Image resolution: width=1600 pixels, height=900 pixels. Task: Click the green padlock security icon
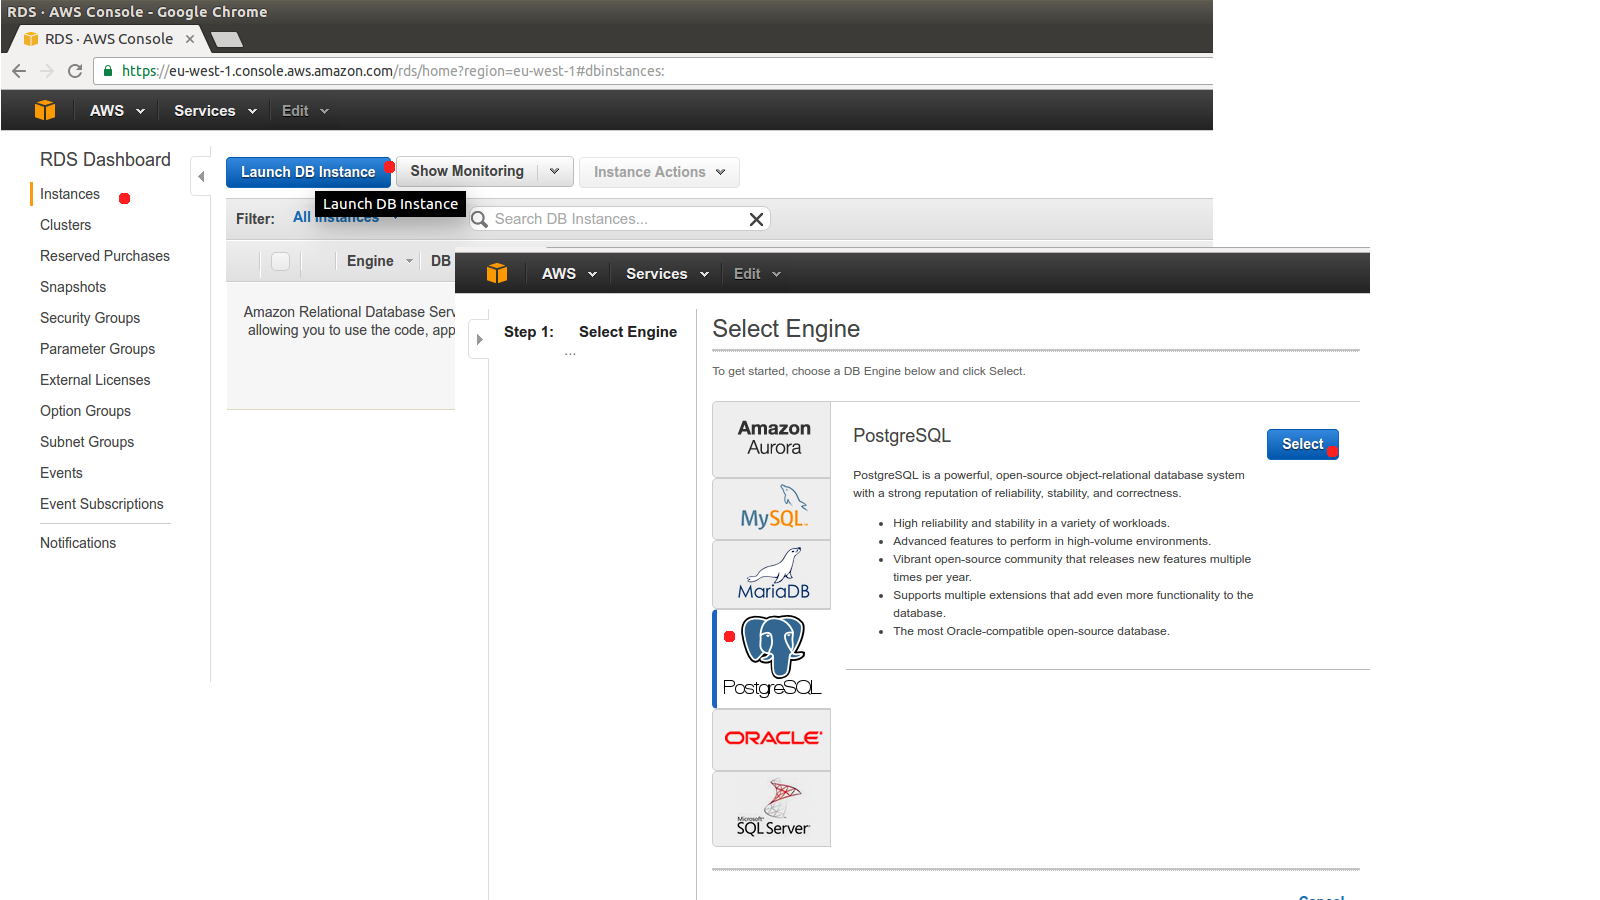[x=108, y=71]
